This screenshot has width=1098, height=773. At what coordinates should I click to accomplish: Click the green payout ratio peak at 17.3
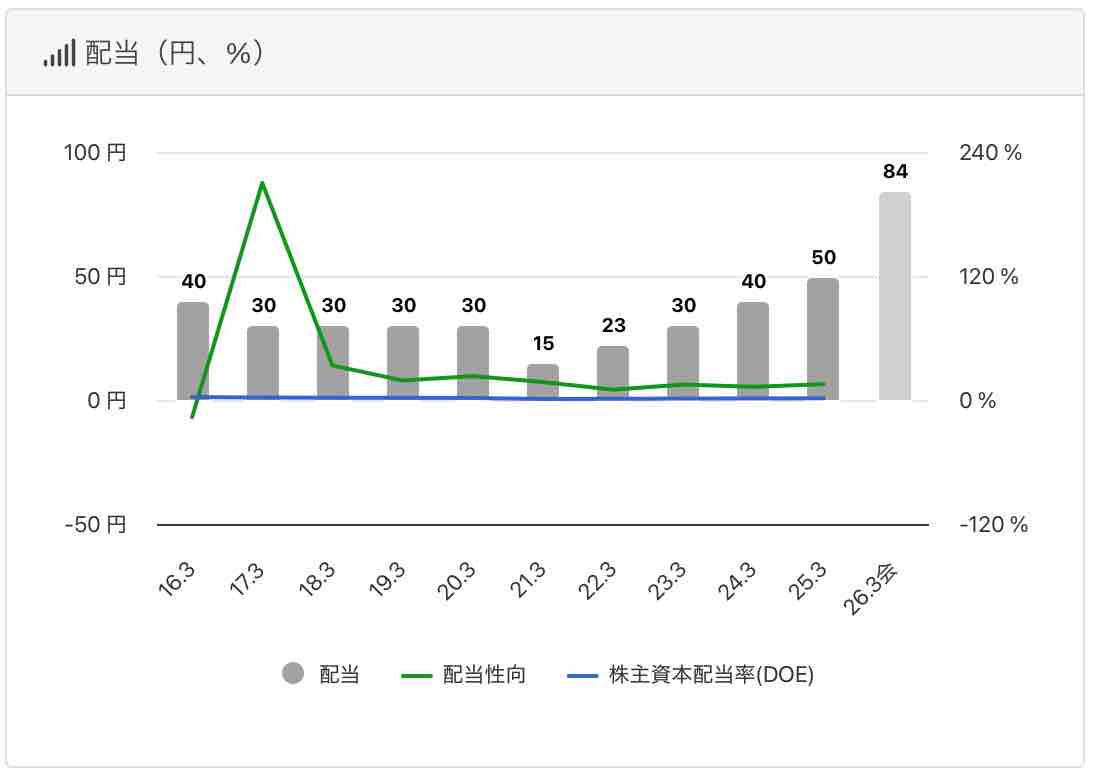click(262, 183)
